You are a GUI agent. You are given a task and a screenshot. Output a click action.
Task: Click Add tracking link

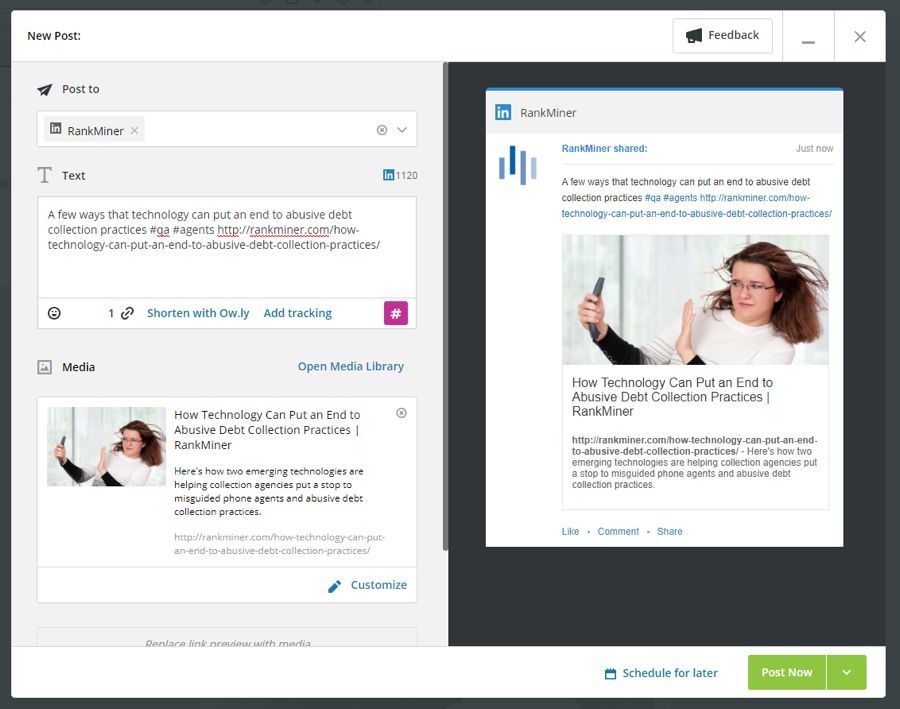point(297,313)
